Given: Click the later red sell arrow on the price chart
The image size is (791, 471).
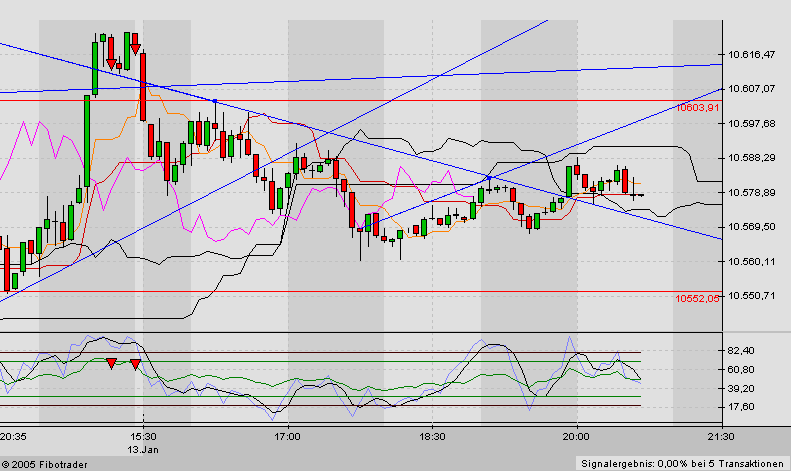Looking at the screenshot, I should click(x=135, y=49).
